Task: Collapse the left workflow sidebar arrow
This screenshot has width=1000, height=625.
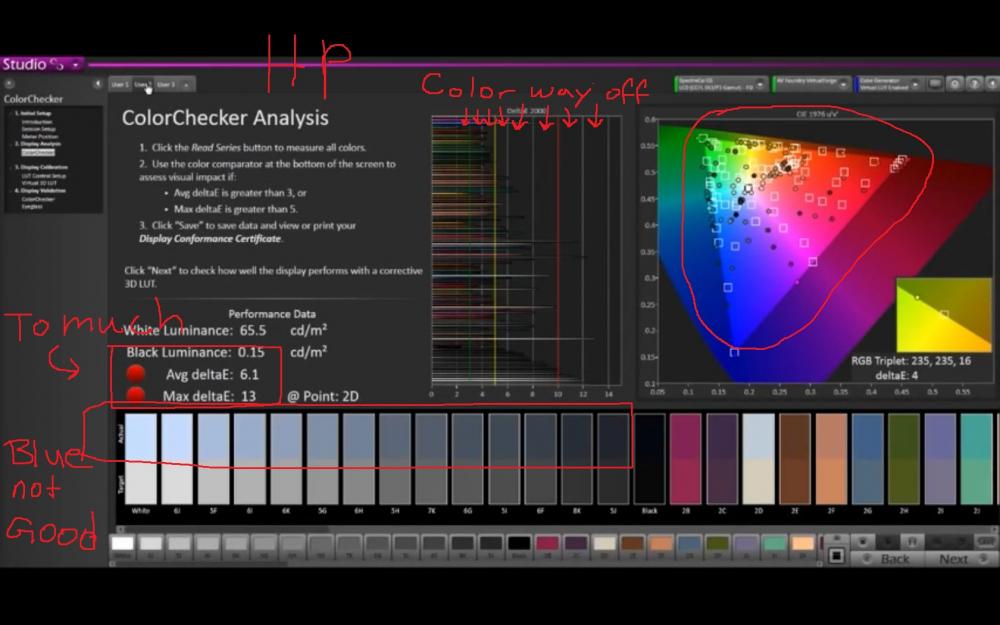Action: (98, 85)
